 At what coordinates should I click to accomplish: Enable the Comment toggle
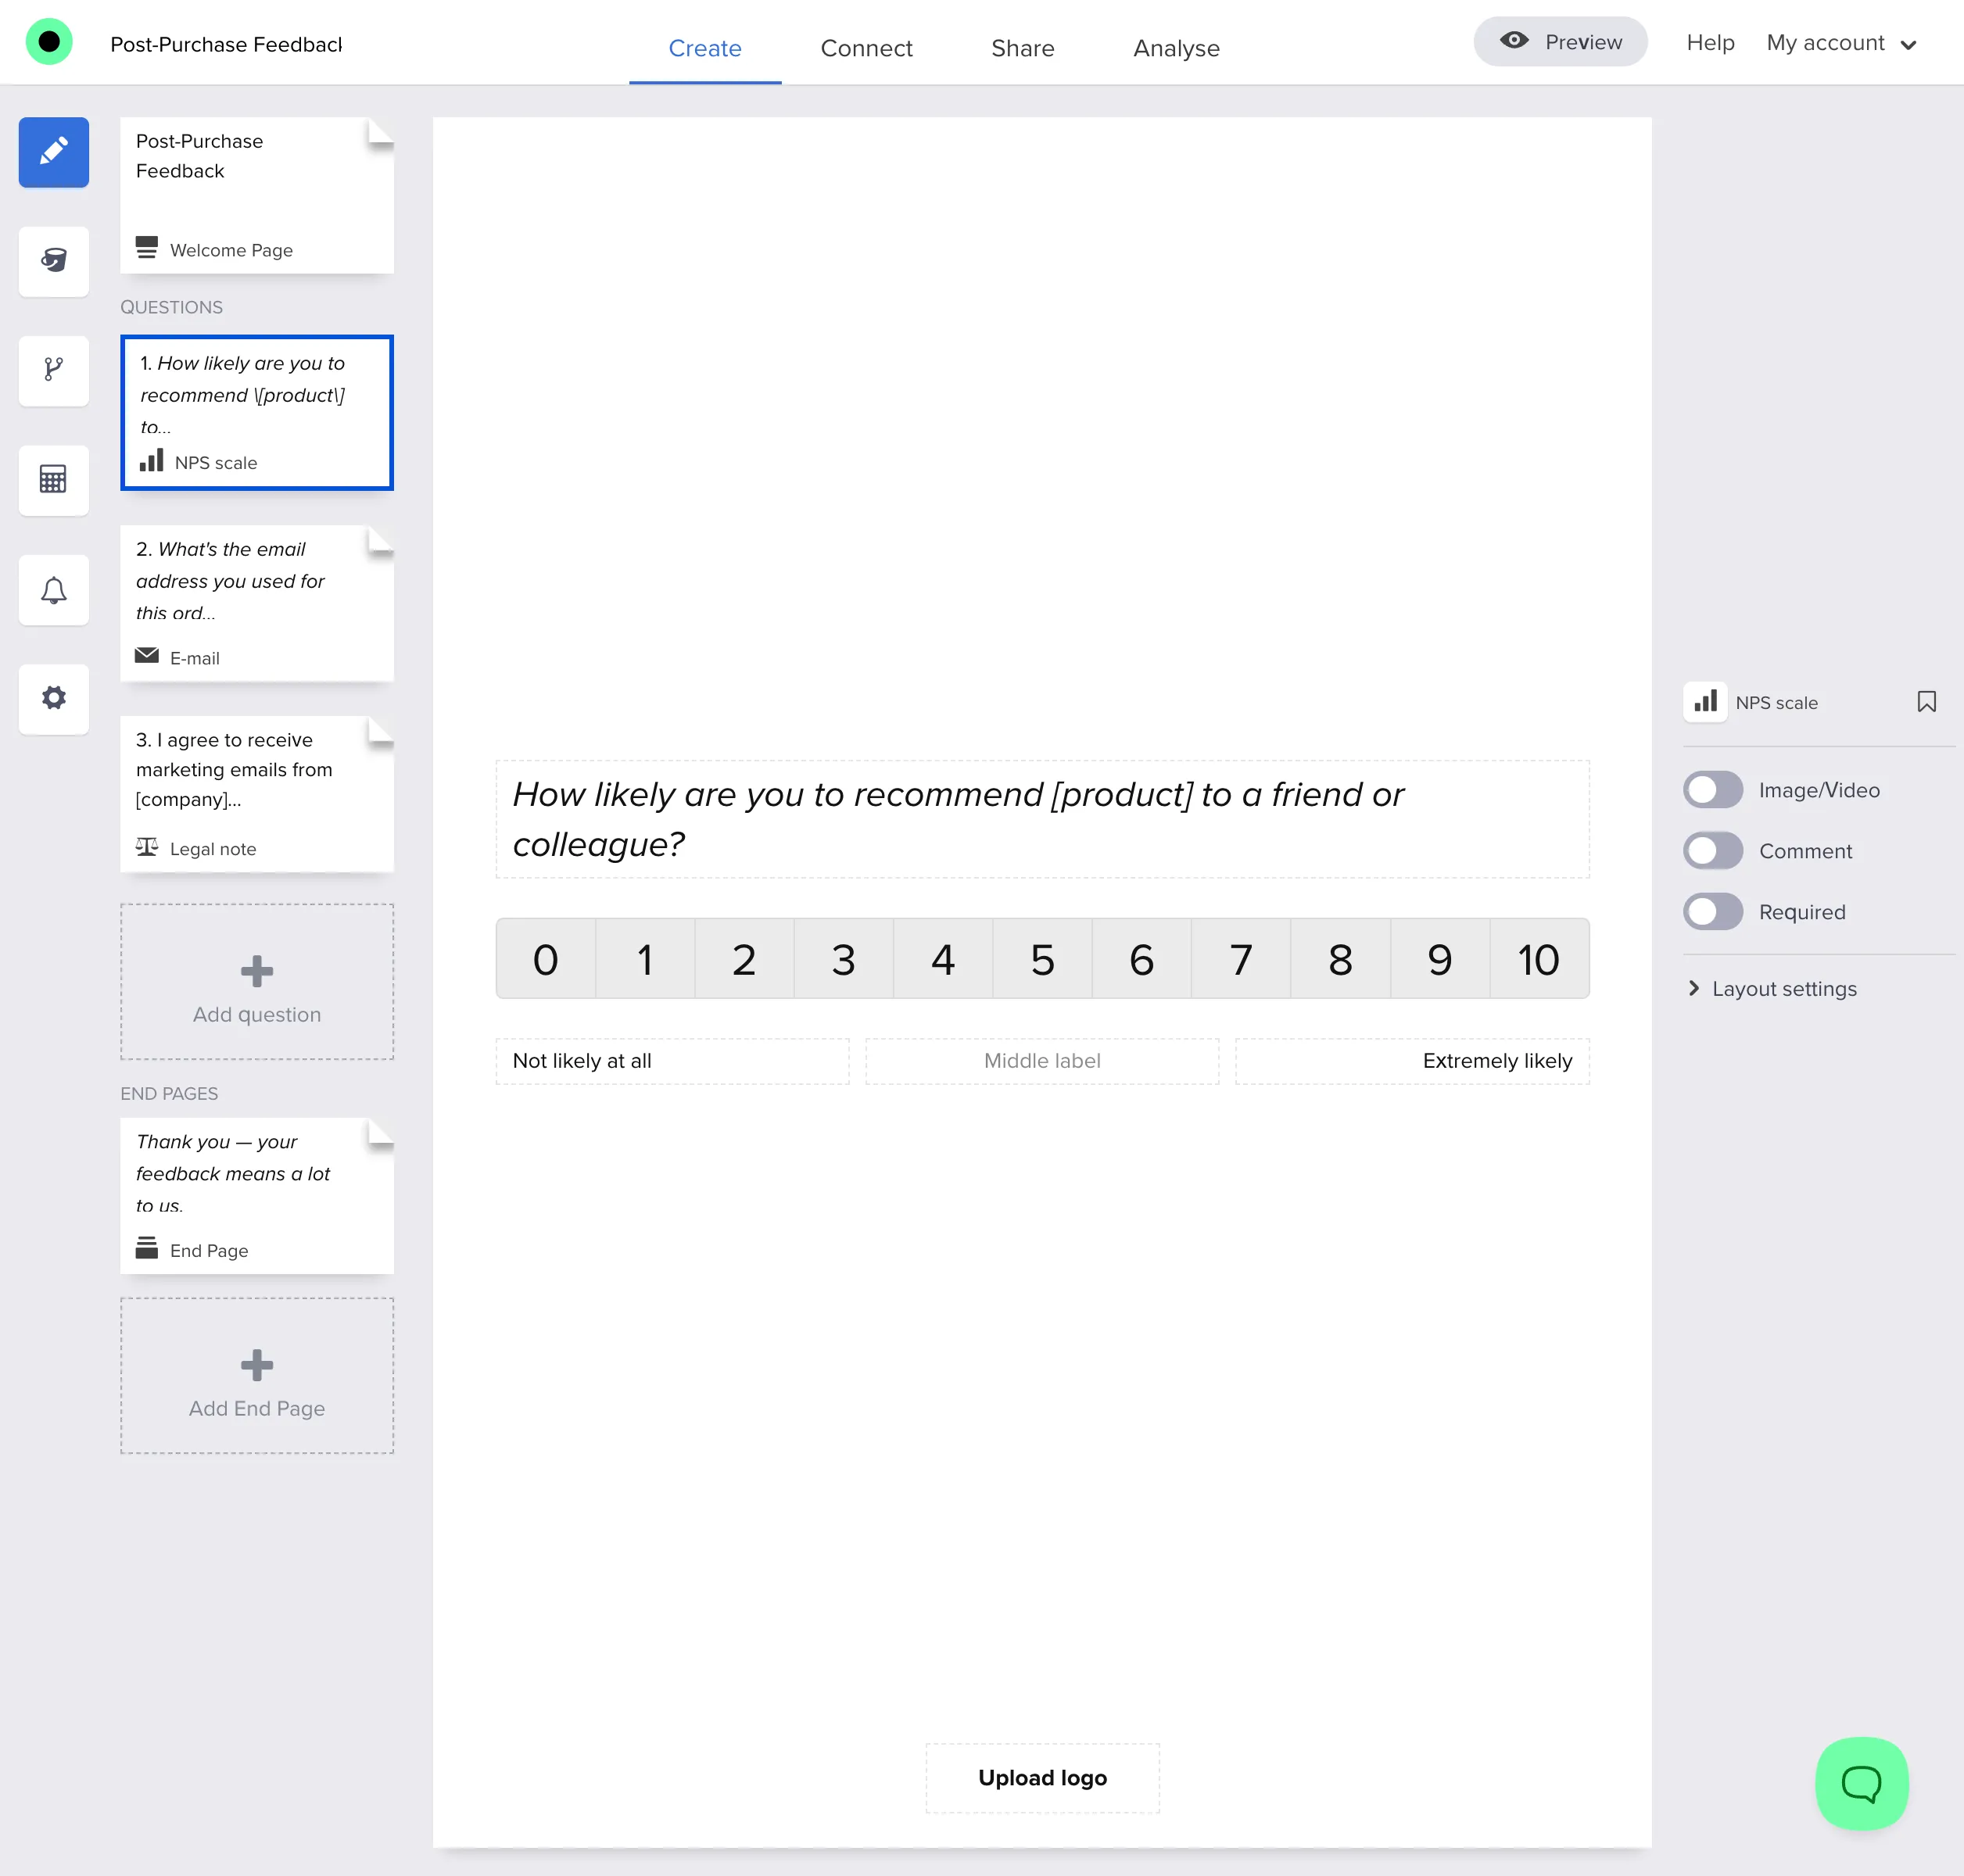1713,851
